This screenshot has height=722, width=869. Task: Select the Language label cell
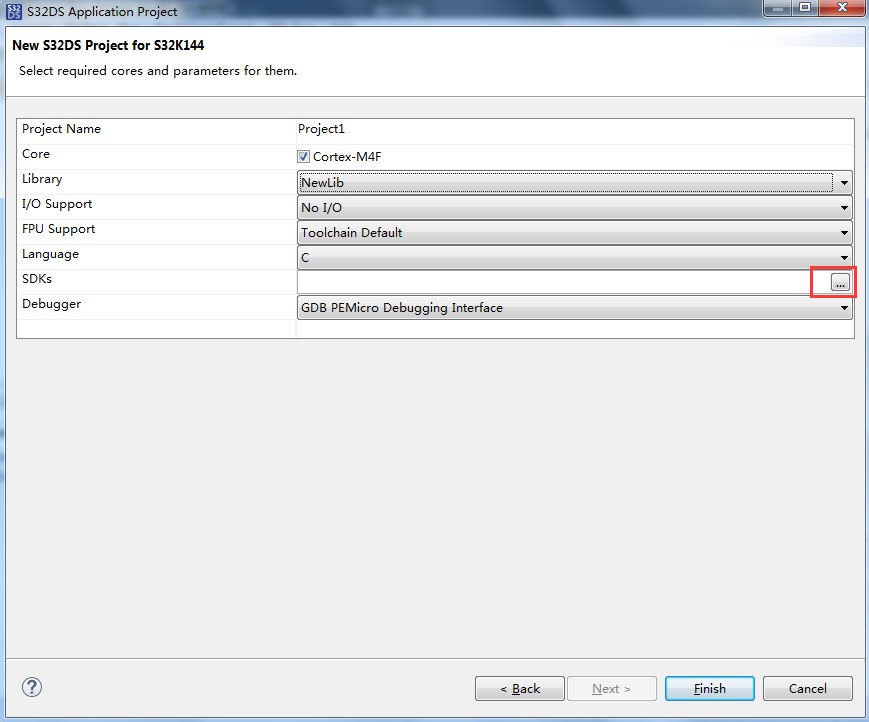point(156,257)
